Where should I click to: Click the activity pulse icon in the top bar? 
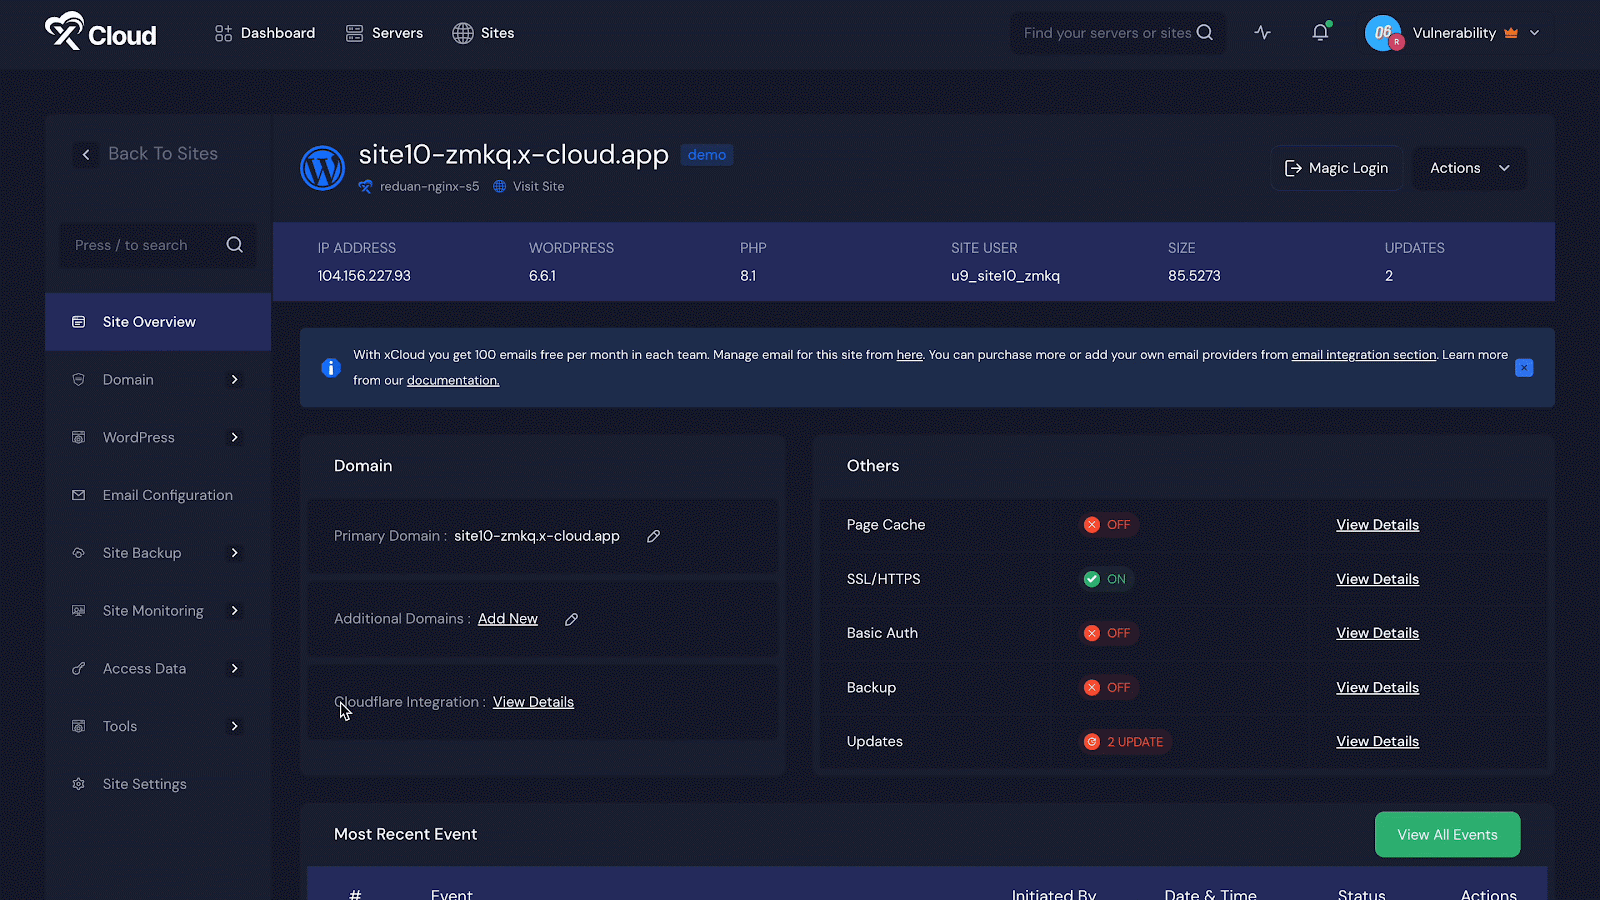[x=1262, y=32]
